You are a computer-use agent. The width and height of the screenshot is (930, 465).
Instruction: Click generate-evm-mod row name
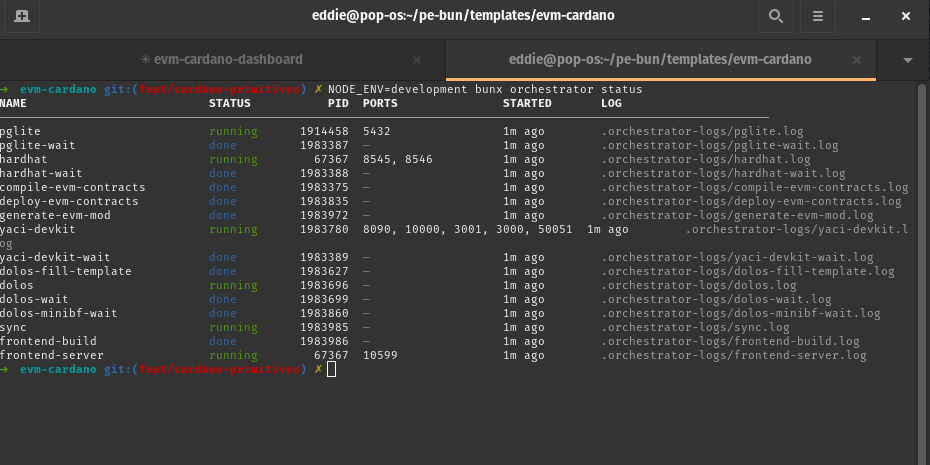point(55,215)
